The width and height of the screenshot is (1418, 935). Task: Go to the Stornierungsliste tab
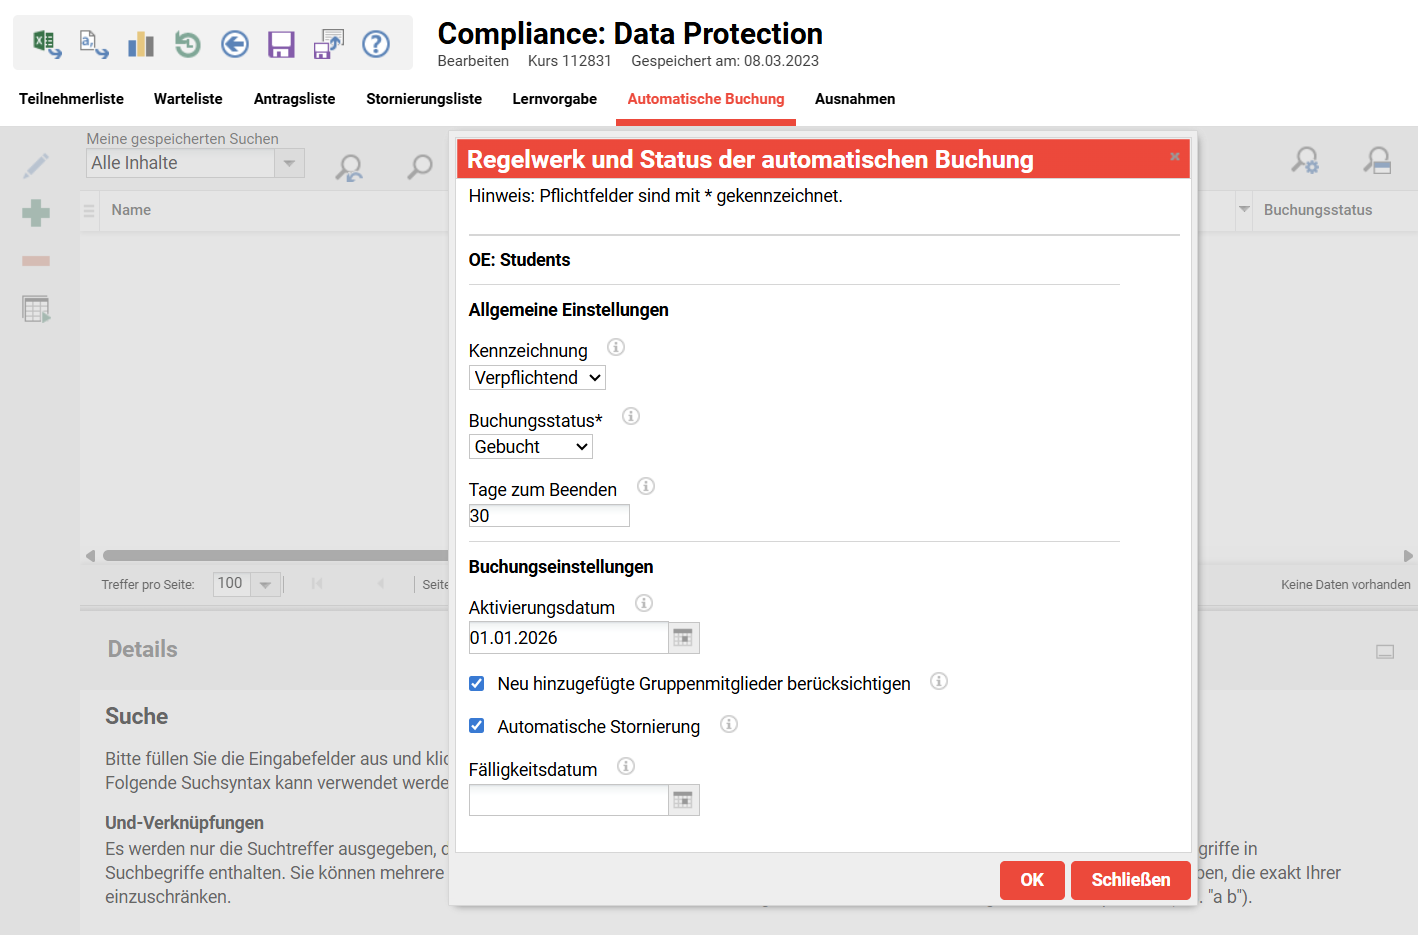(424, 99)
